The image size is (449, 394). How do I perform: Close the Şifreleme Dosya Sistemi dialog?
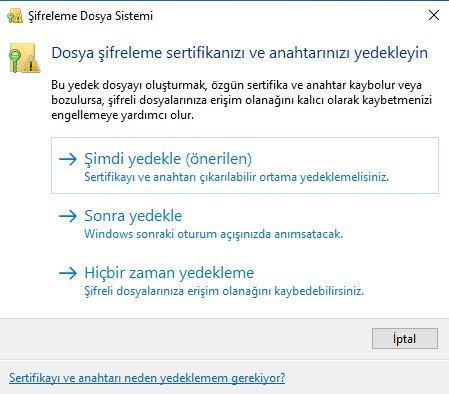[x=434, y=15]
